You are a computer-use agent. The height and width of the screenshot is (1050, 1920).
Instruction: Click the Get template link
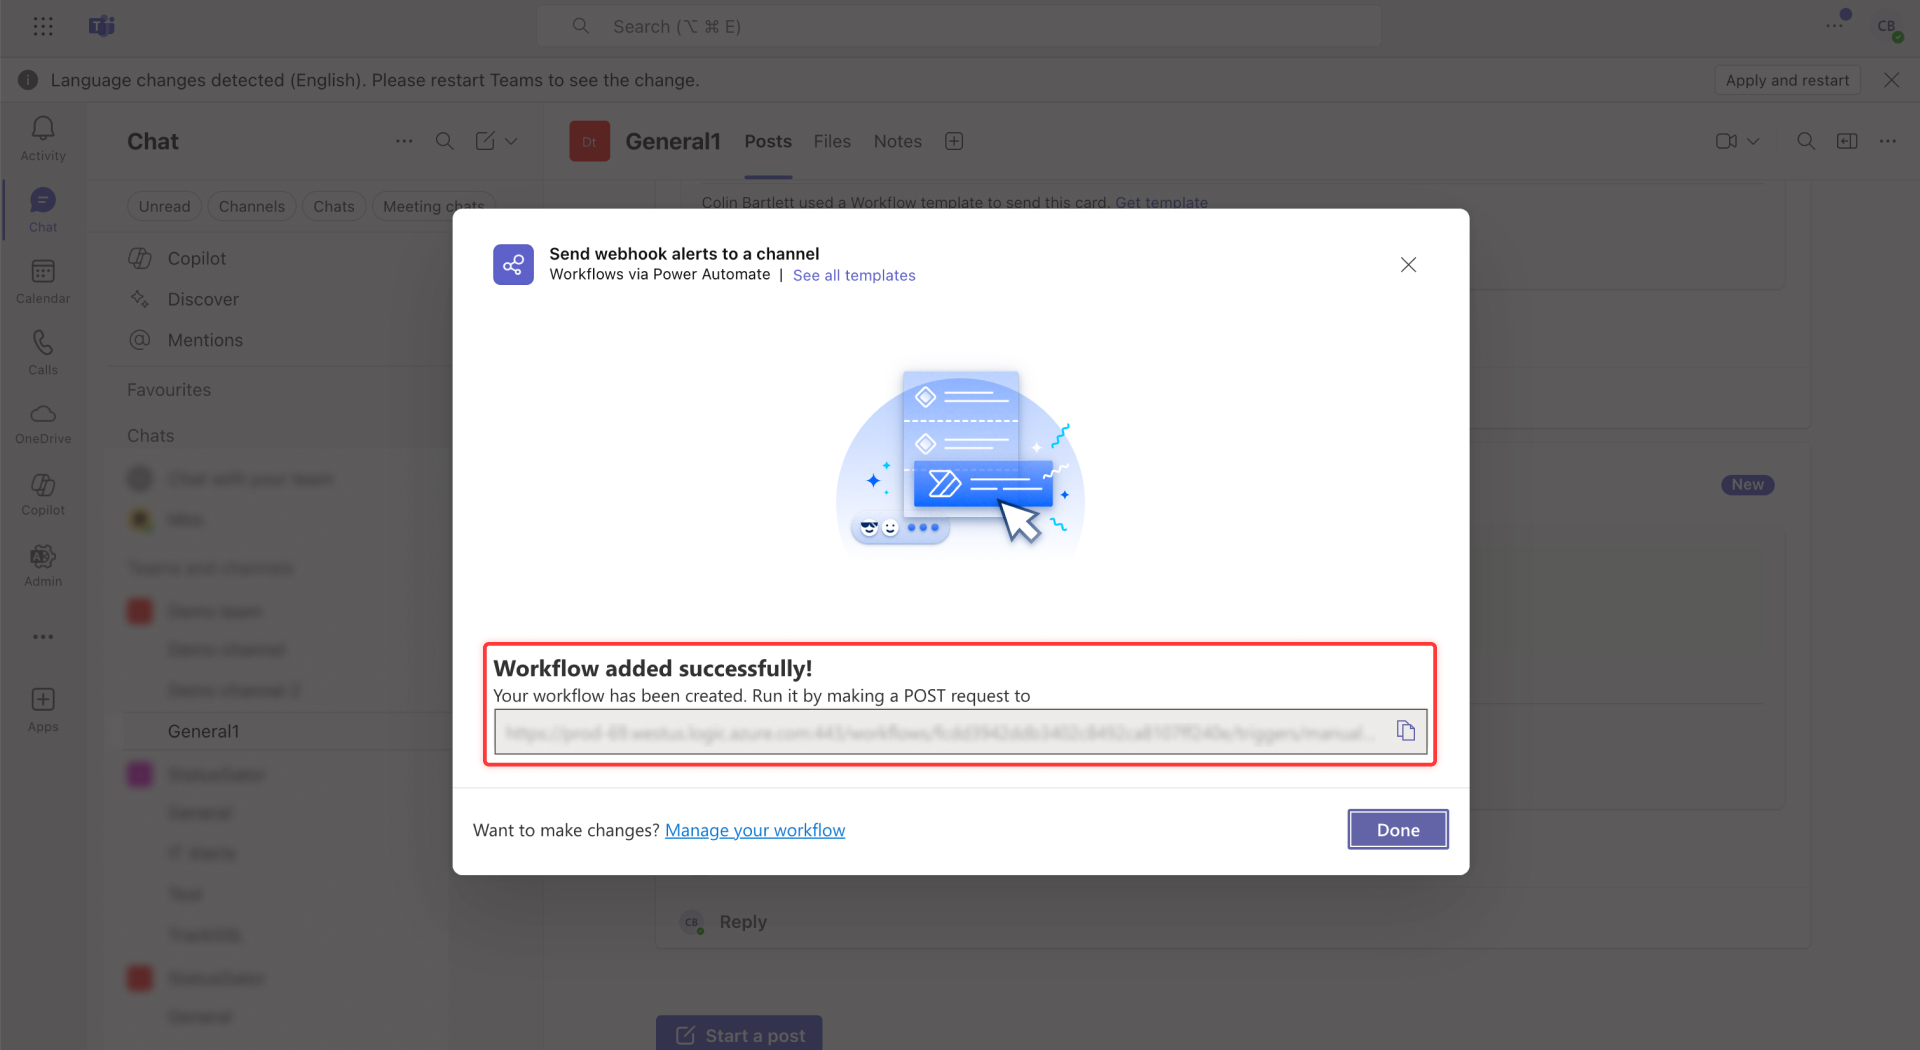pos(1161,202)
